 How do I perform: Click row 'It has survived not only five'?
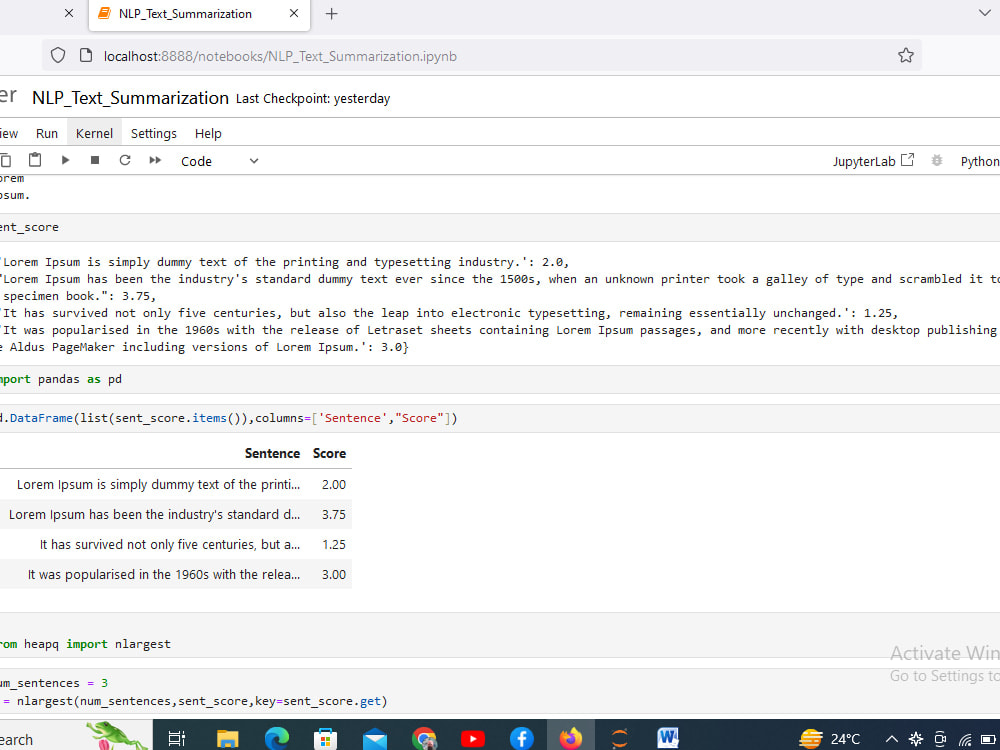[x=175, y=545]
